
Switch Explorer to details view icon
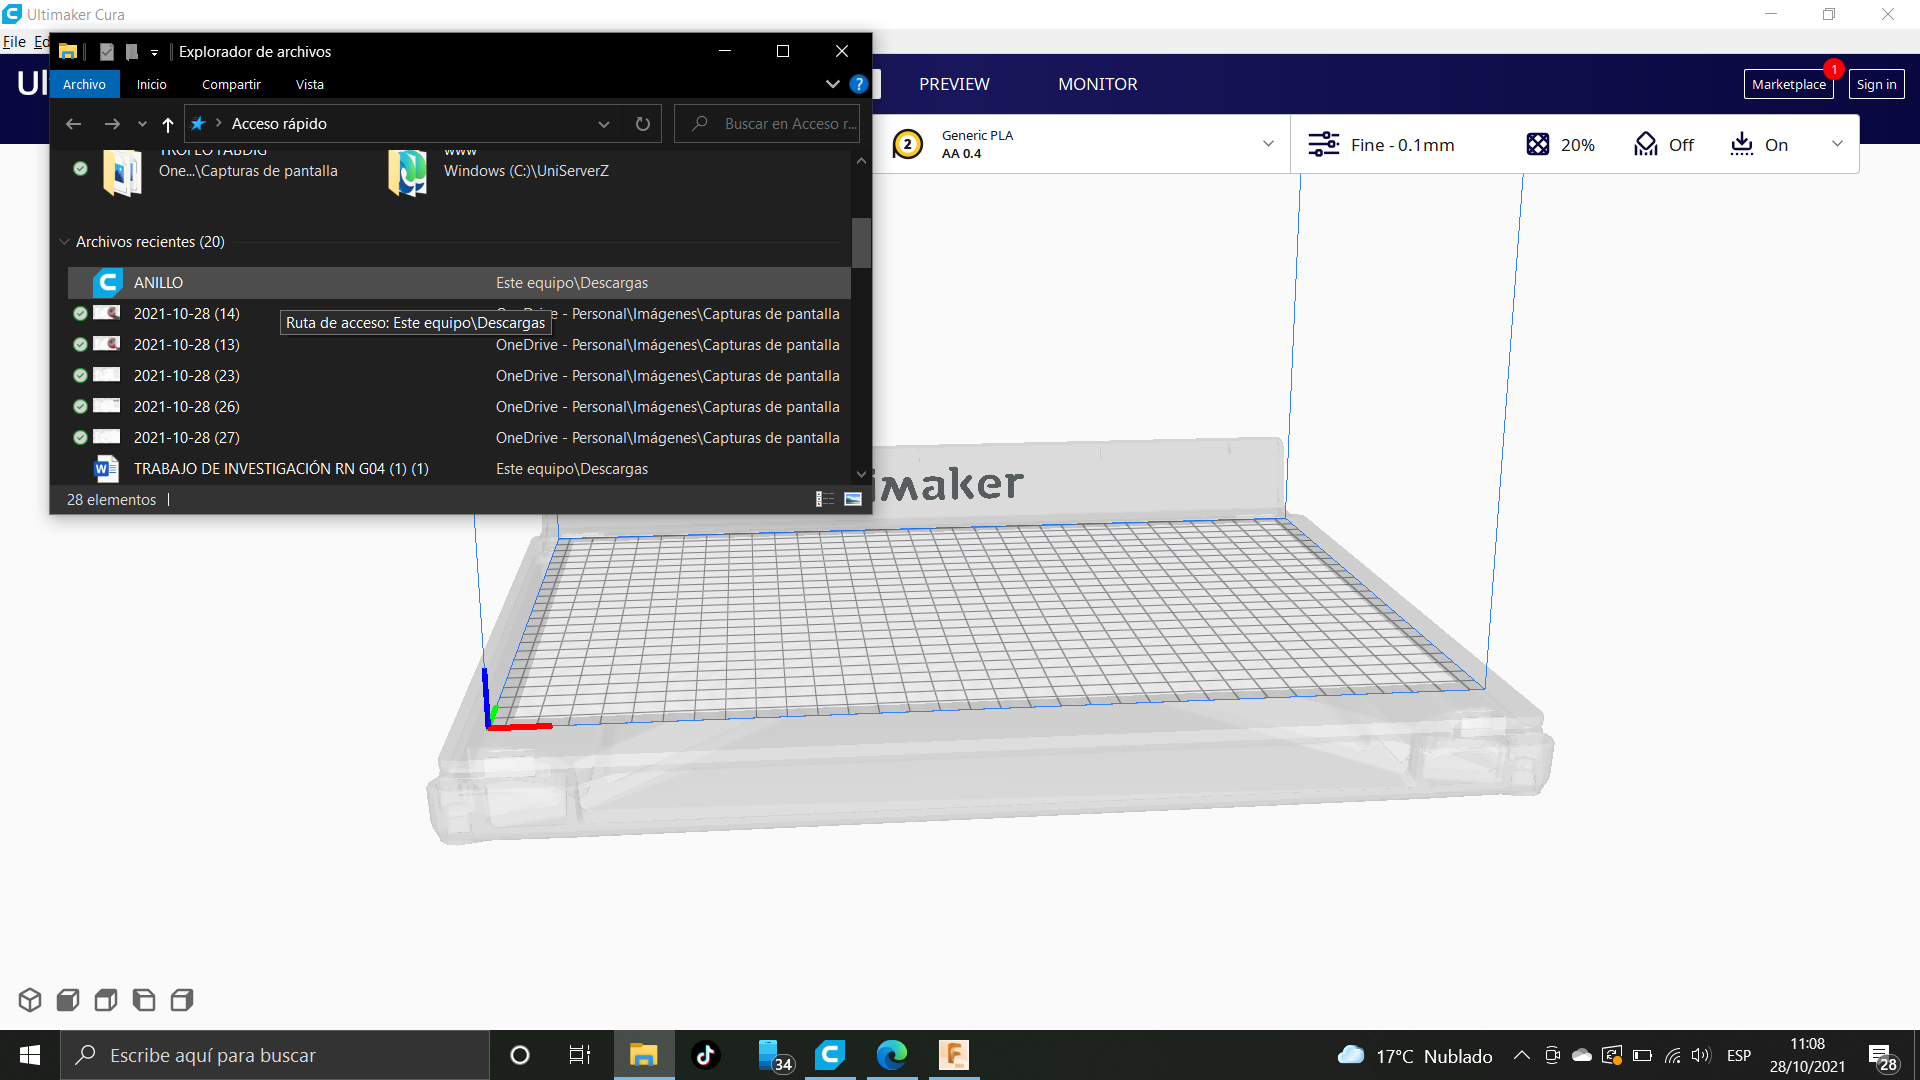[825, 499]
